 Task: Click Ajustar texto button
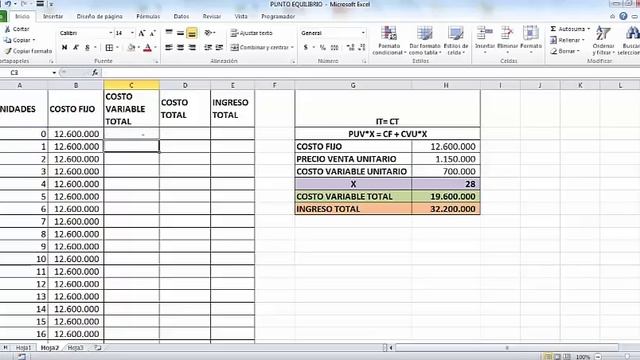point(251,33)
